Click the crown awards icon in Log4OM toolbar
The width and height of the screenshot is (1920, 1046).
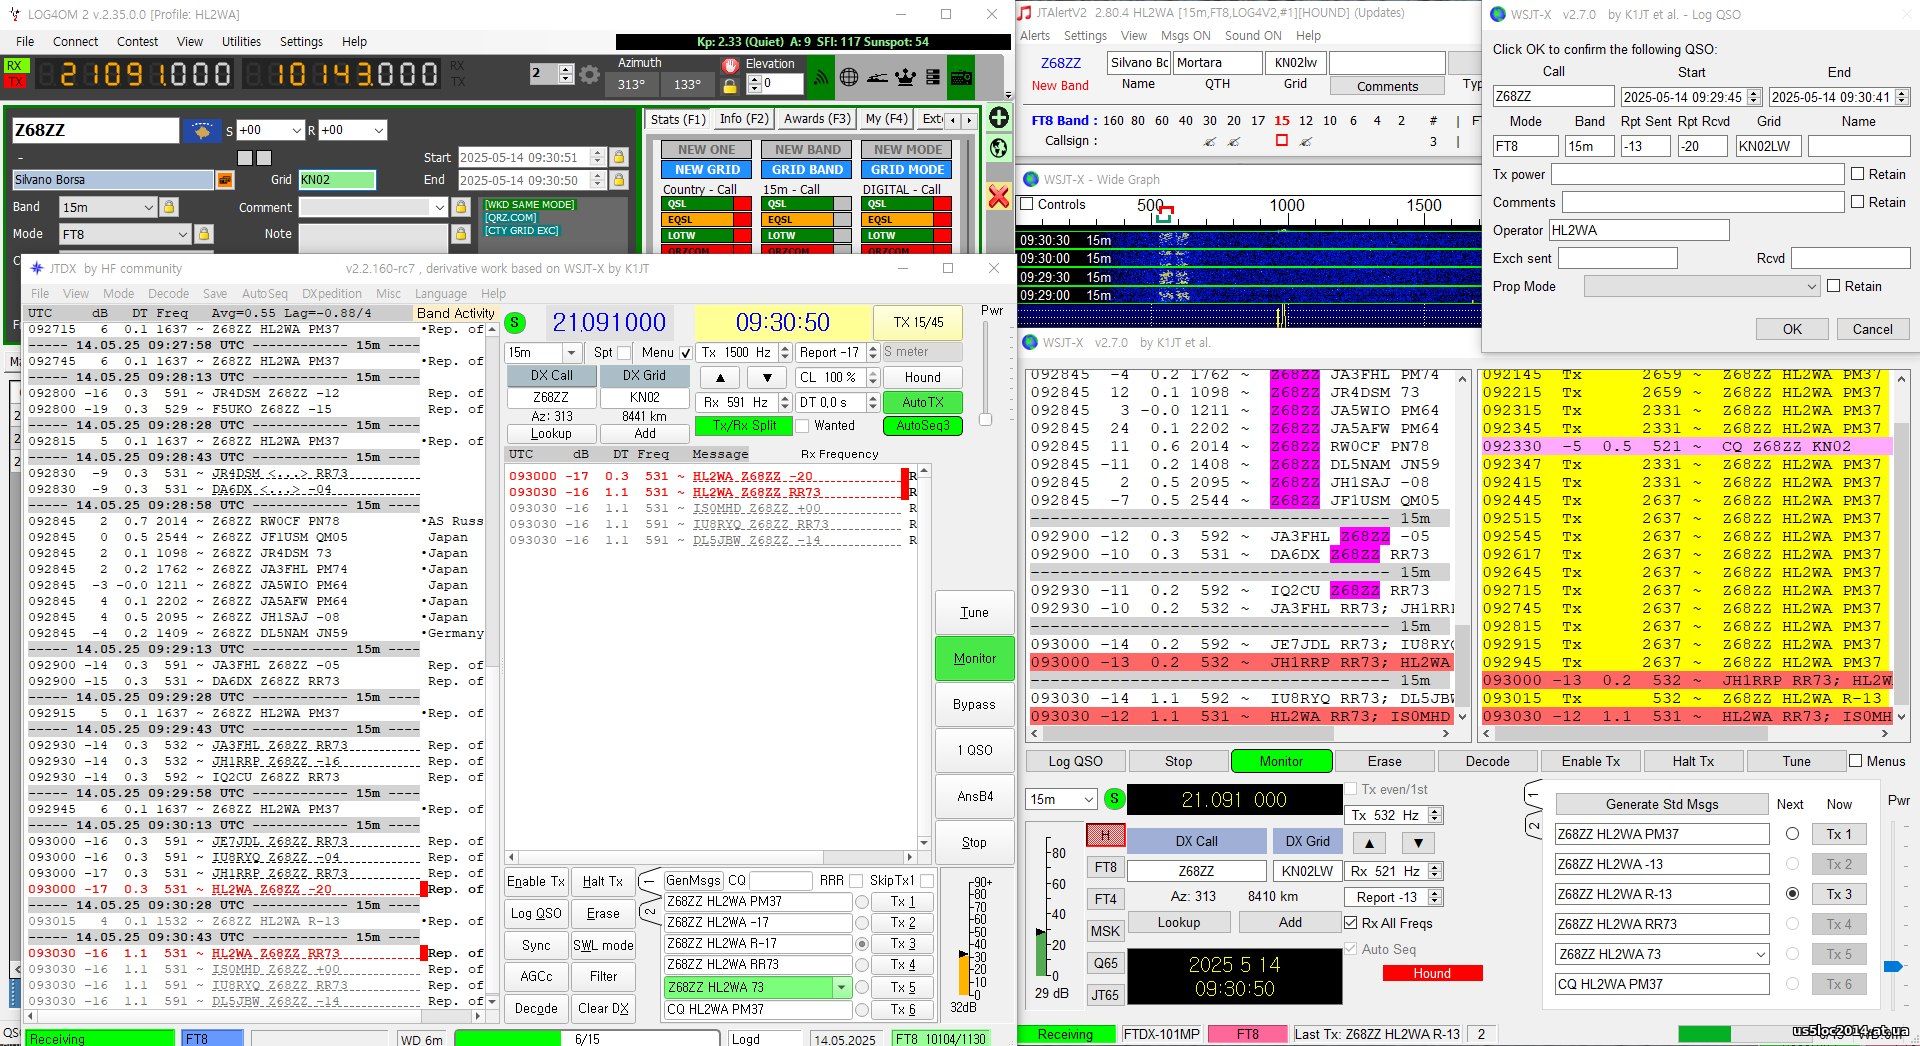[x=905, y=76]
